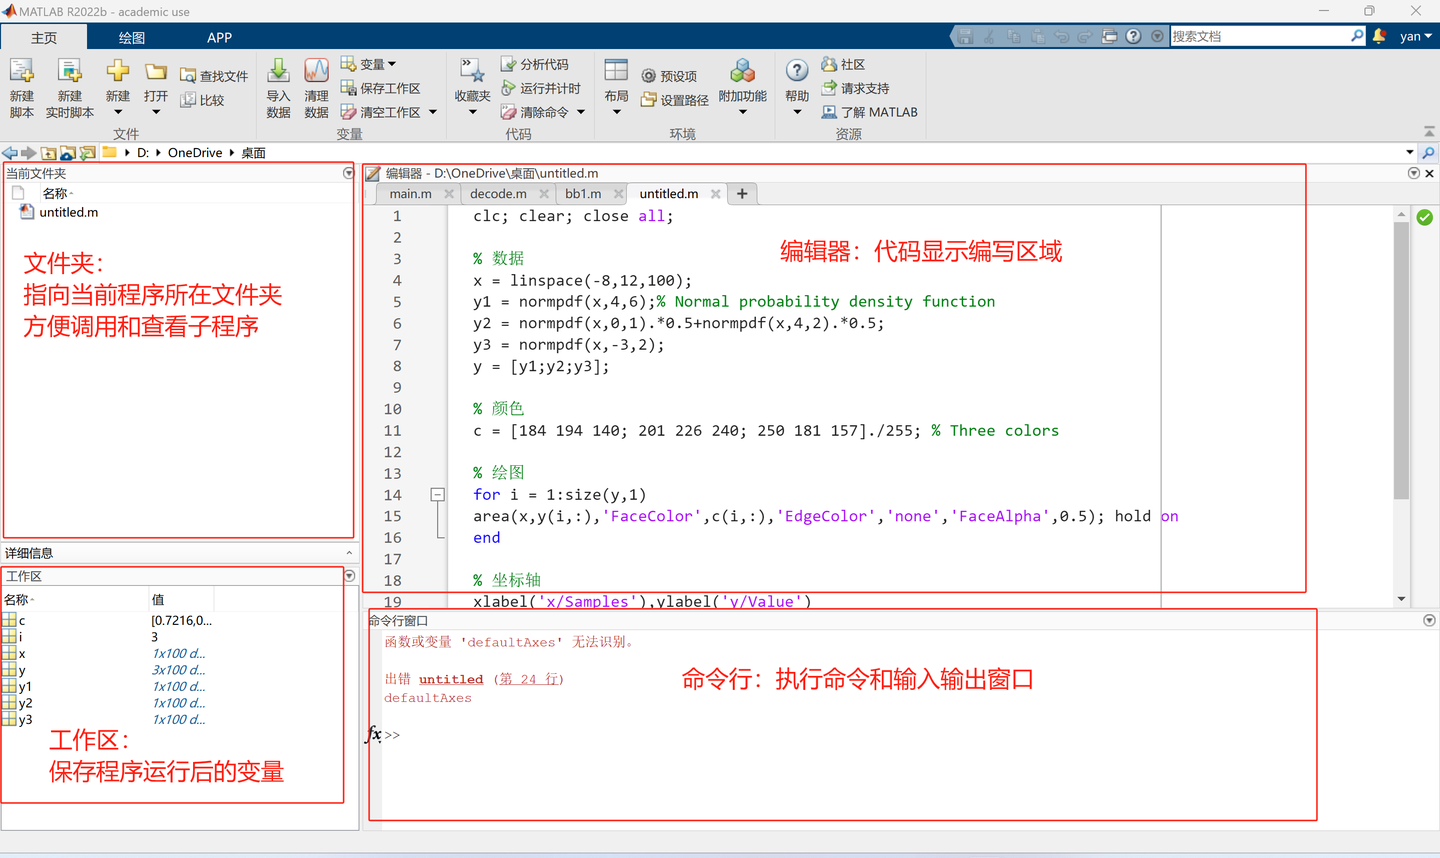This screenshot has height=858, width=1440.
Task: Collapse the 详细信息 details panel
Action: 349,553
